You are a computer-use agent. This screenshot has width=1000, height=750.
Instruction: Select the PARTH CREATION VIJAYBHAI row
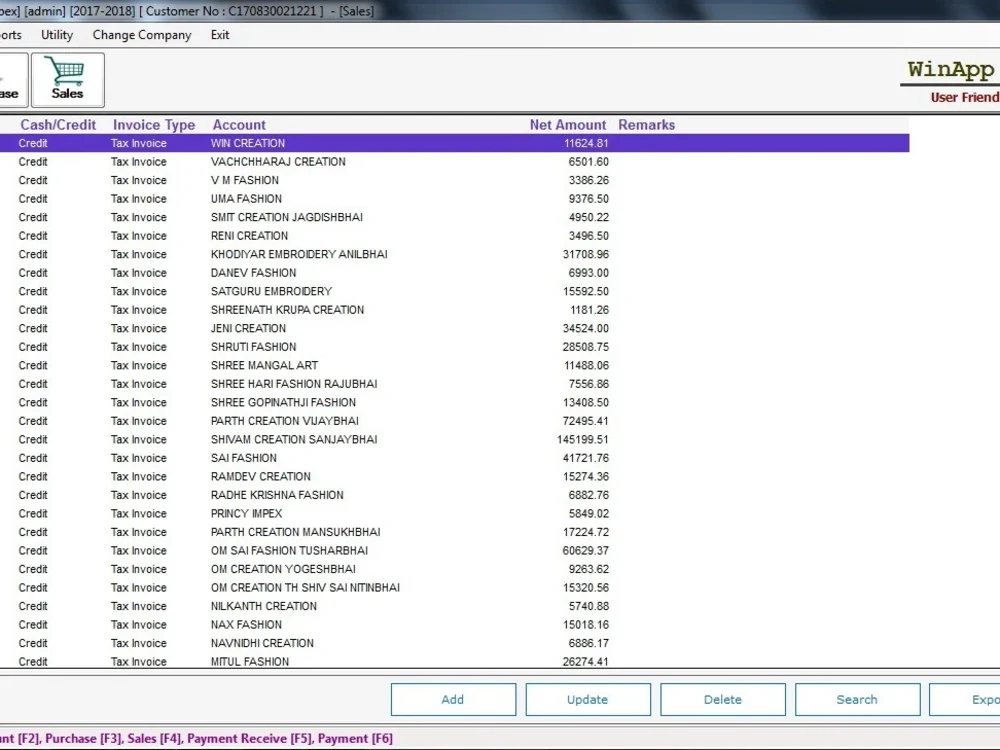(x=454, y=421)
